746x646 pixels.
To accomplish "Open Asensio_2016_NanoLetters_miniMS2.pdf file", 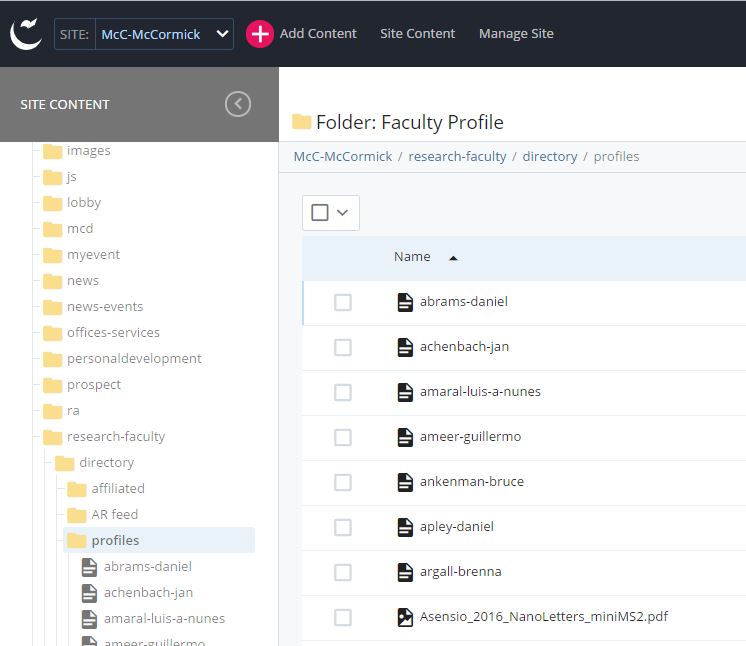I will pyautogui.click(x=543, y=617).
